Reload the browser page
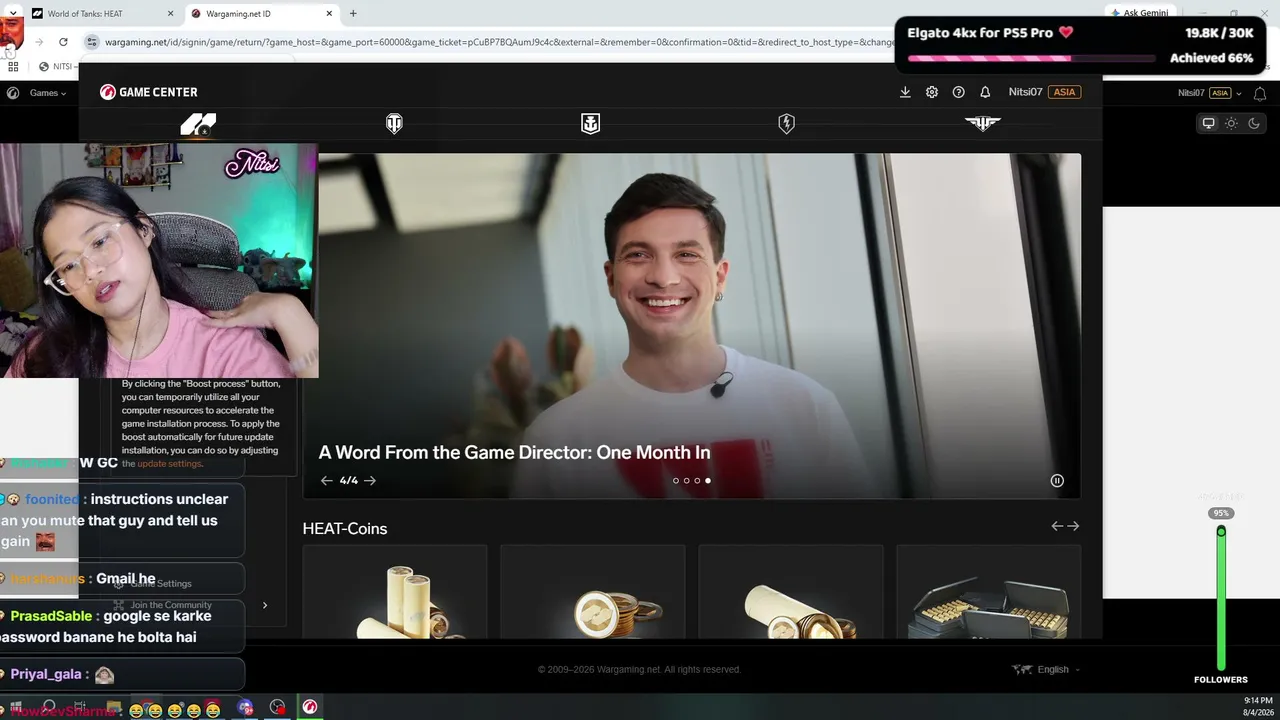Screen dimensions: 1280x720 coord(63,42)
